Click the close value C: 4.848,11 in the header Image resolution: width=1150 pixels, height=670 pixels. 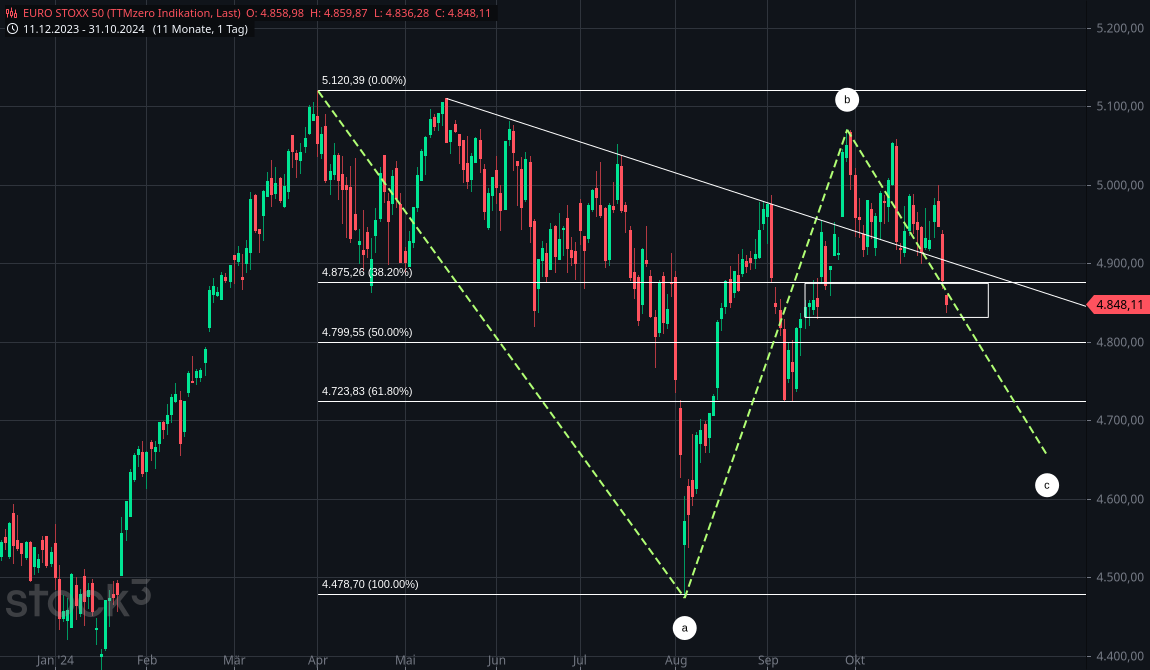pos(463,13)
